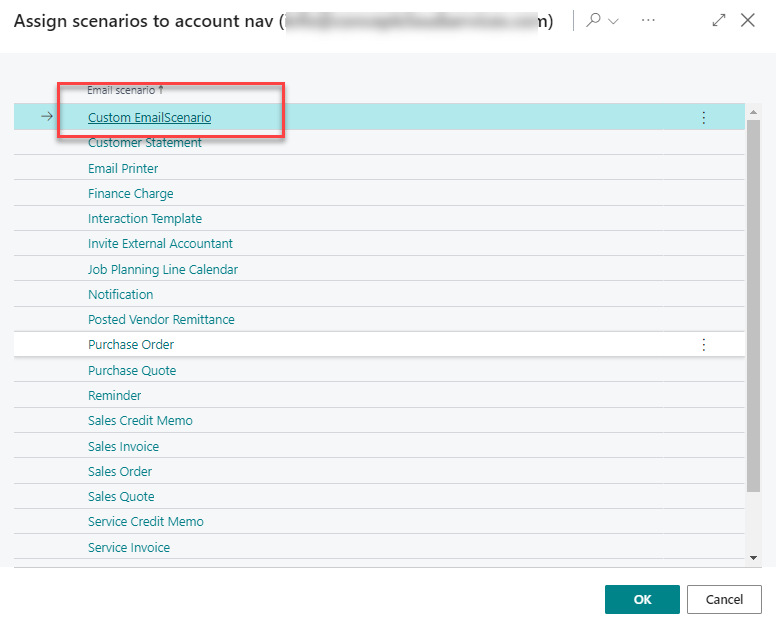Select Interaction Template scenario
Screen dimensions: 776x631
(x=145, y=219)
